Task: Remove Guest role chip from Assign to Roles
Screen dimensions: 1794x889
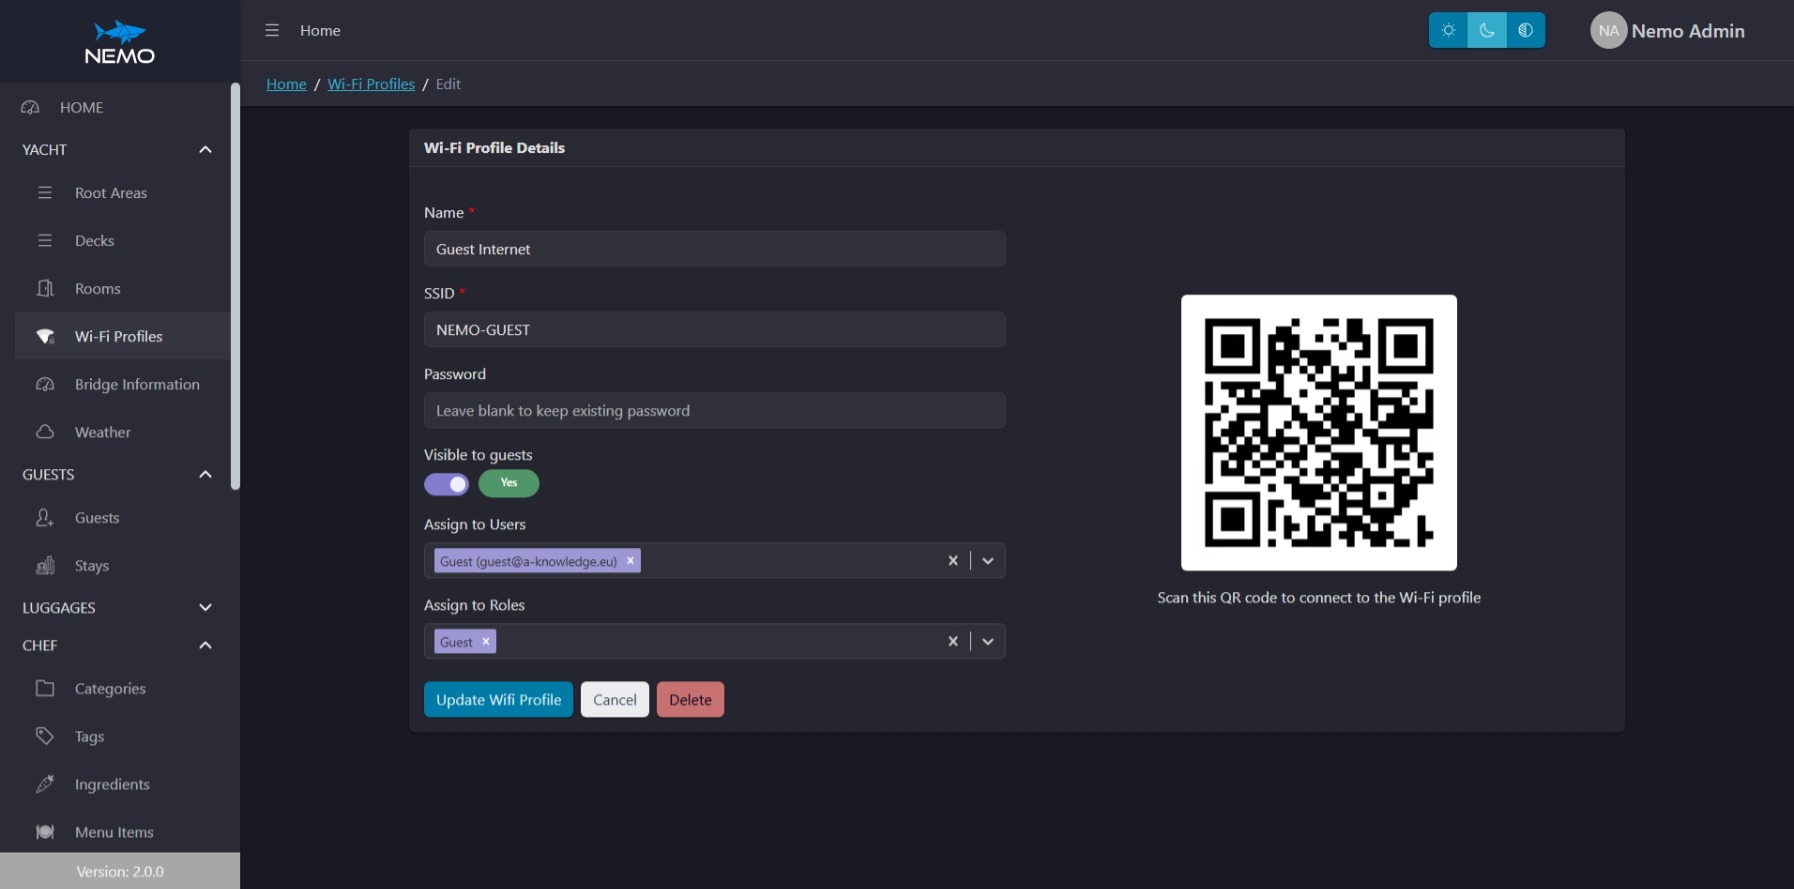Action: (486, 642)
